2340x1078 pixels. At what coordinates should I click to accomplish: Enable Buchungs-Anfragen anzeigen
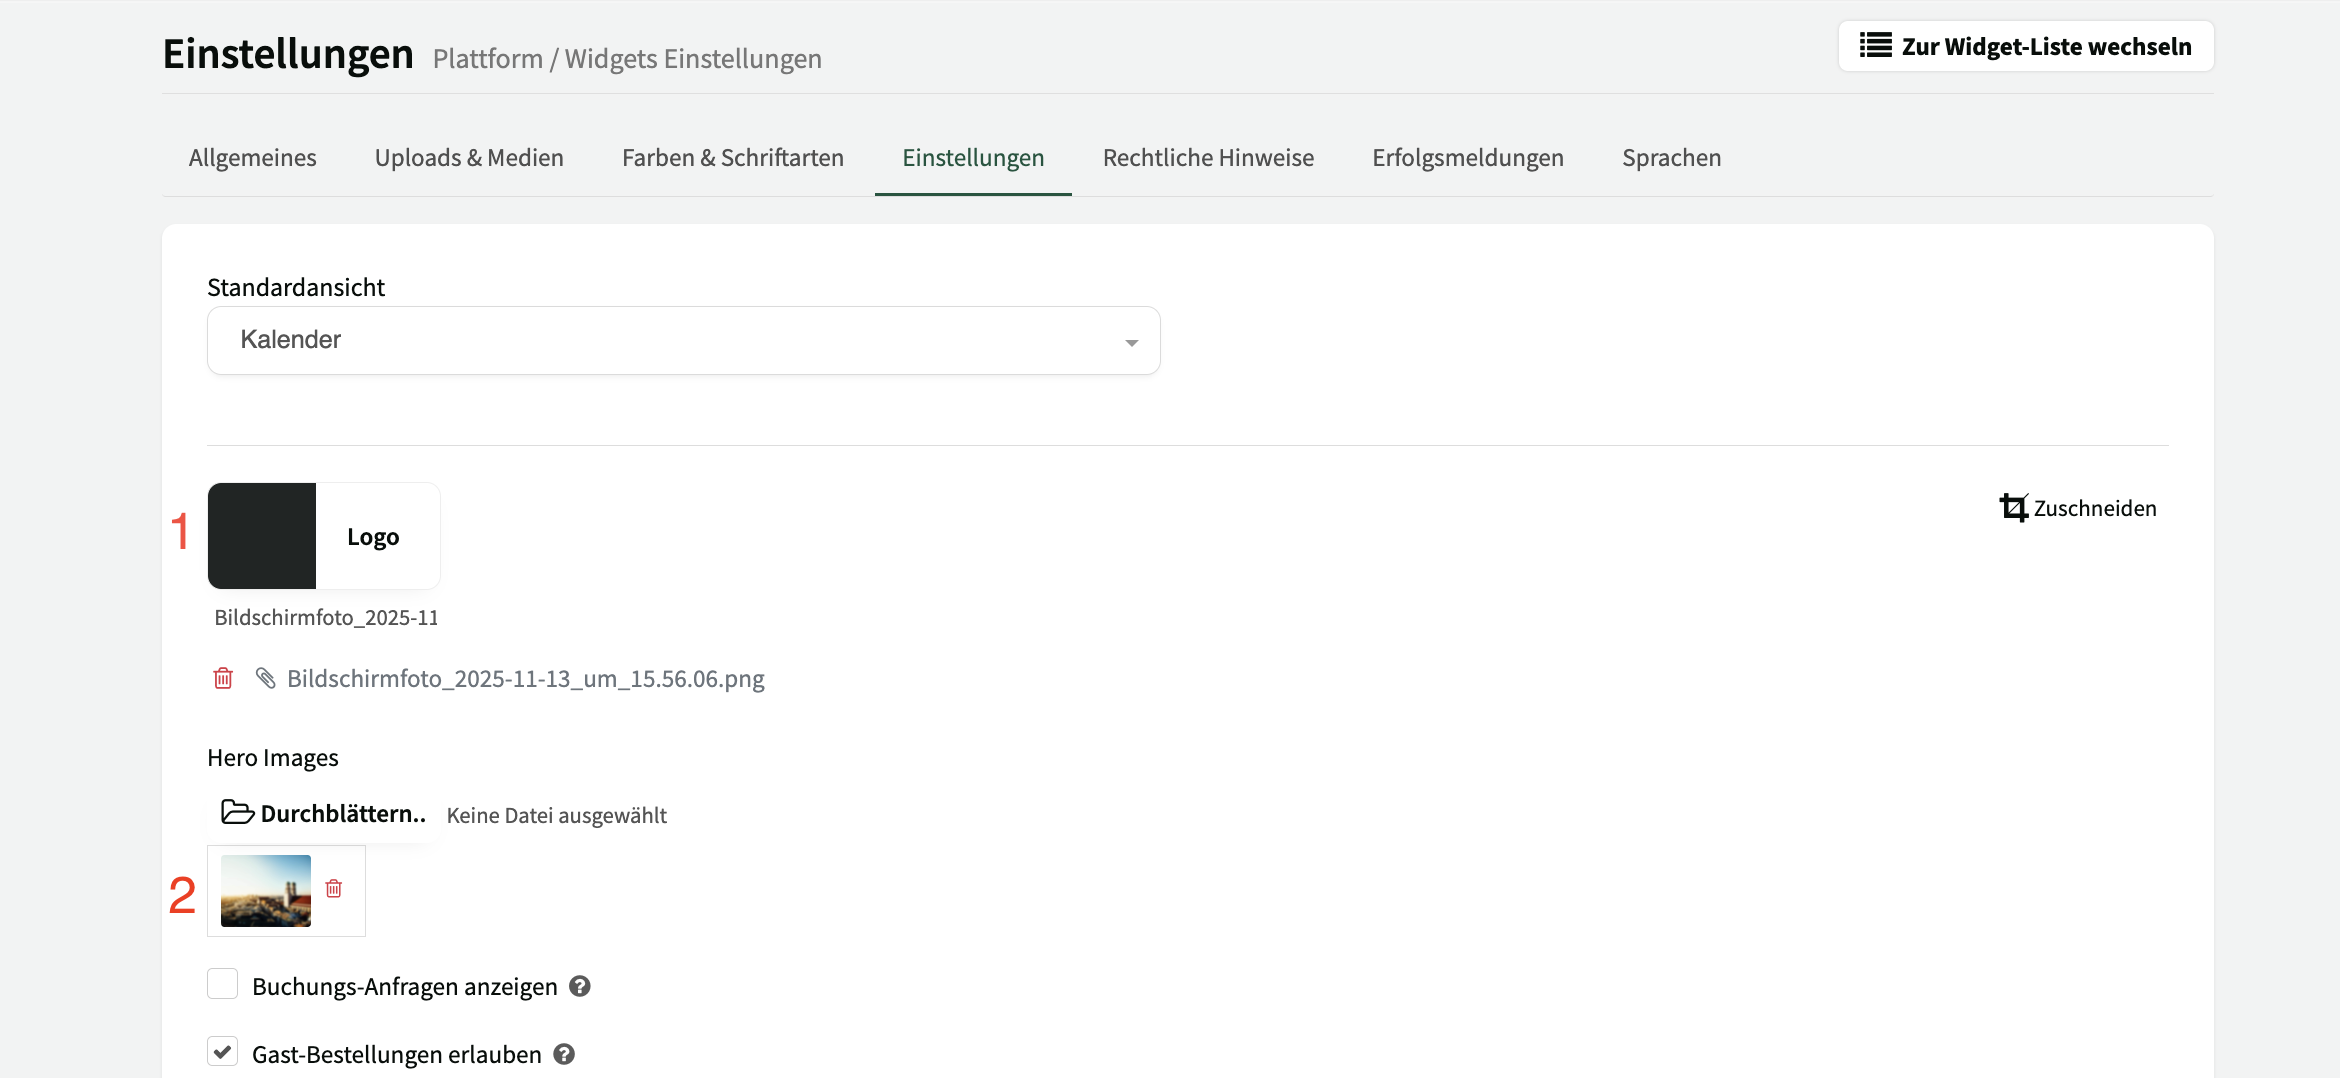pos(222,984)
